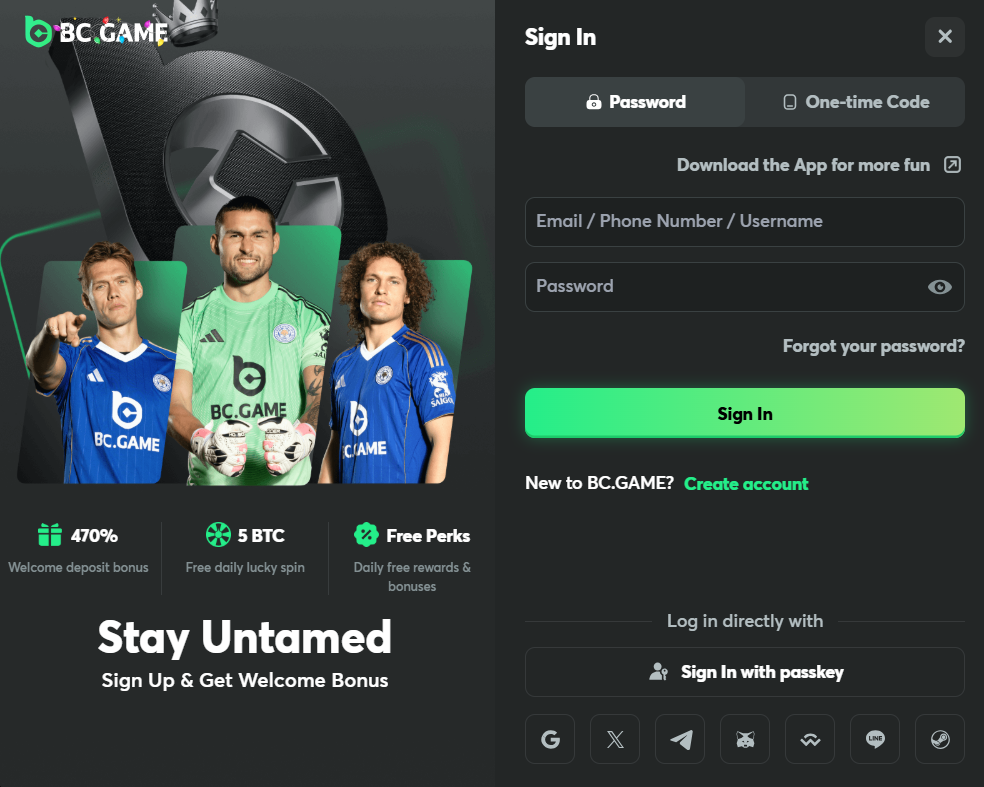Click Sign In with passkey button
The width and height of the screenshot is (984, 787).
tap(744, 672)
